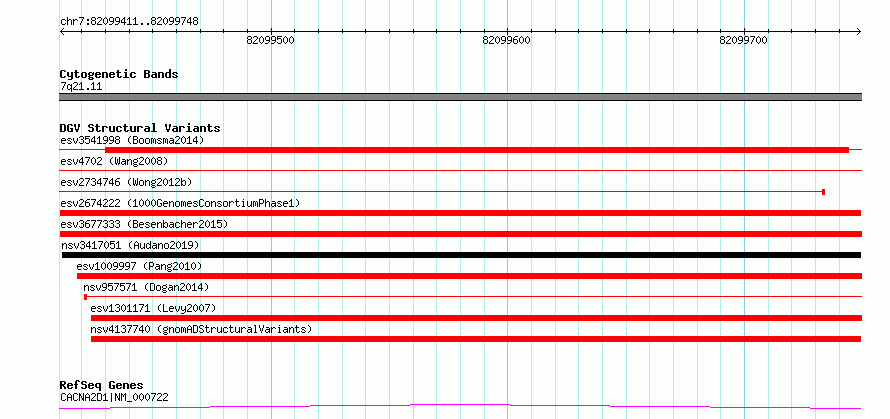Open the esv4702 (Wang2008) variant label
Image resolution: width=890 pixels, height=419 pixels.
coord(114,161)
